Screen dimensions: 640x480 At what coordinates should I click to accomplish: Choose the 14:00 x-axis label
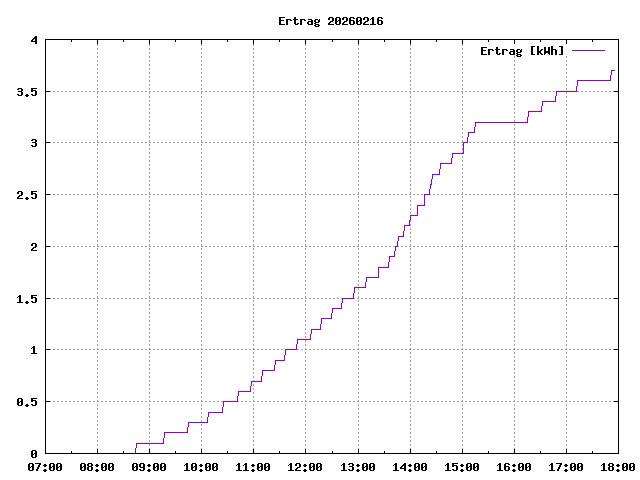tap(409, 467)
